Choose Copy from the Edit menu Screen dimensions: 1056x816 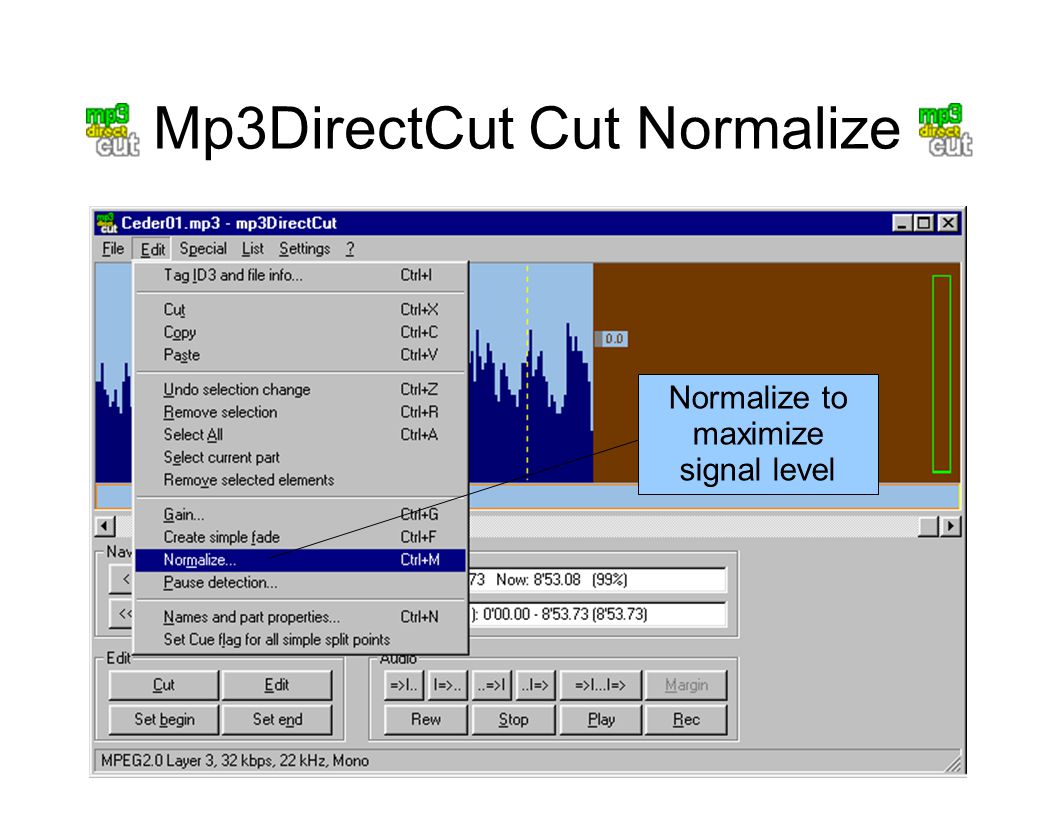coord(300,333)
